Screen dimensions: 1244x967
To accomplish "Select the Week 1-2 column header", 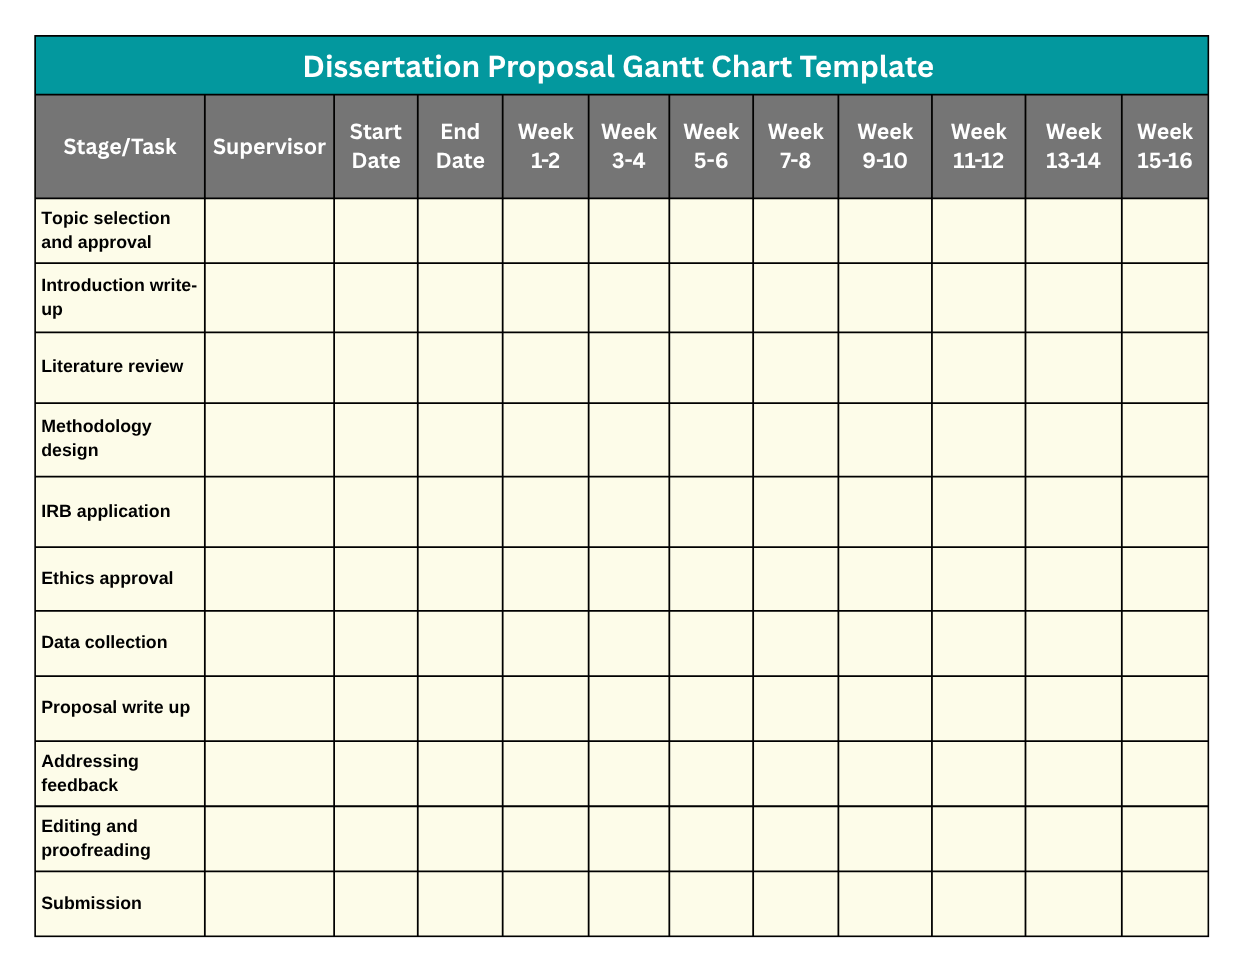I will tap(545, 146).
